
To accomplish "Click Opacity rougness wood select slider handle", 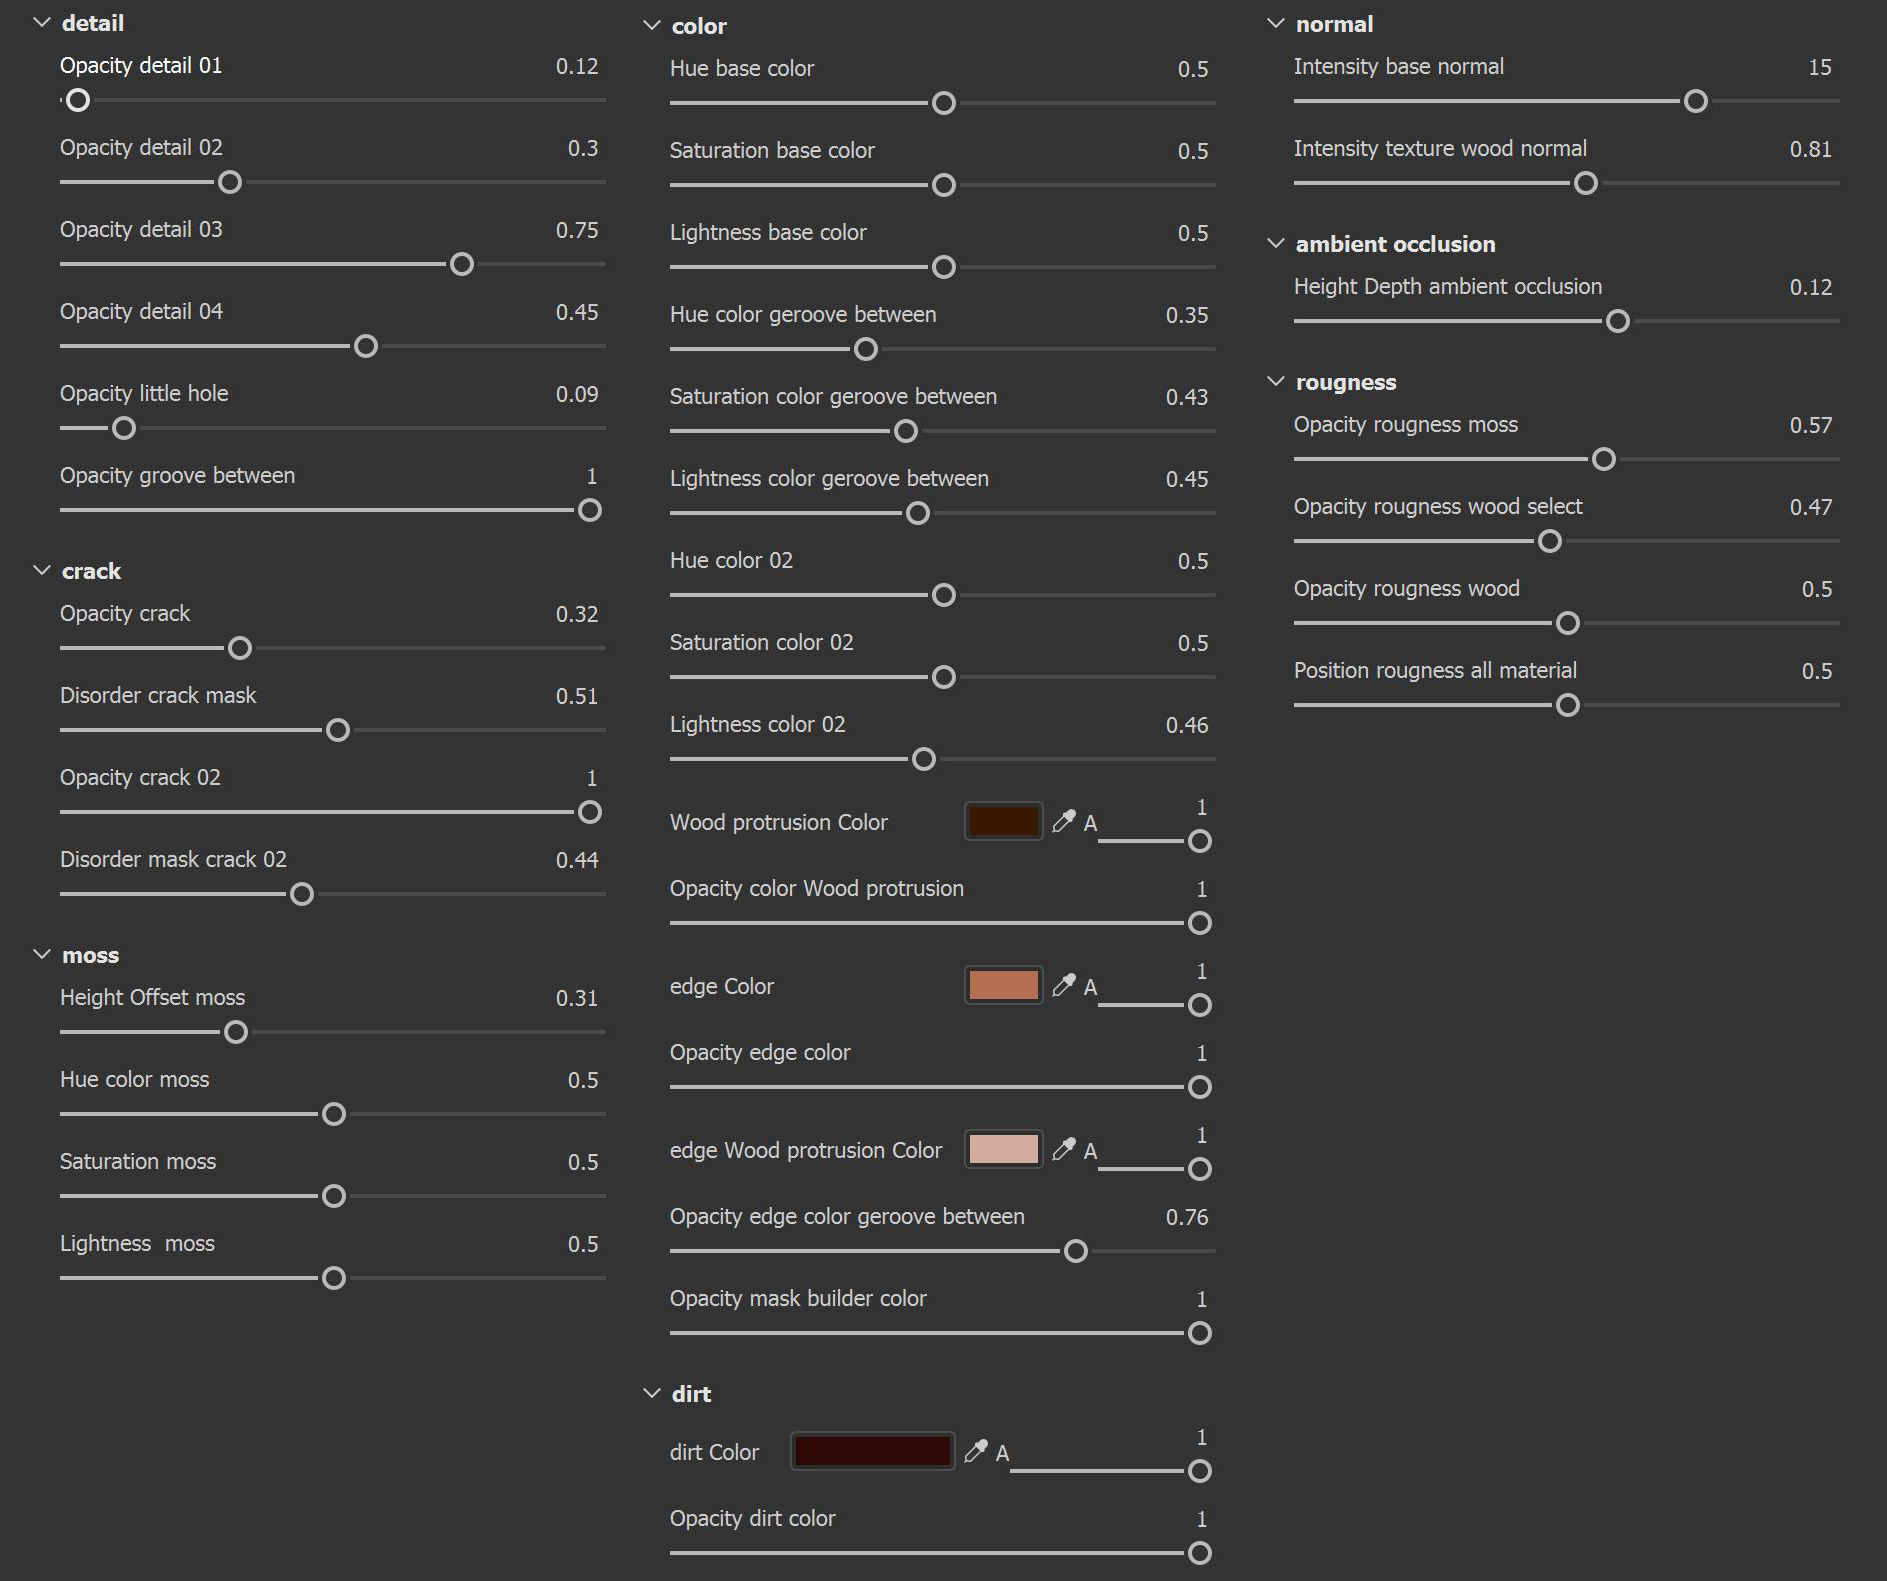I will pos(1550,541).
